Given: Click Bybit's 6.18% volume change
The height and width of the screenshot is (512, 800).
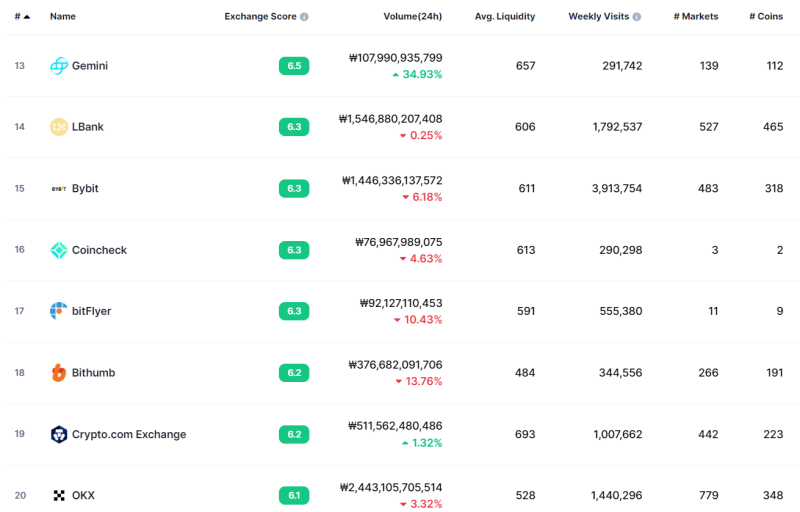Looking at the screenshot, I should [422, 197].
